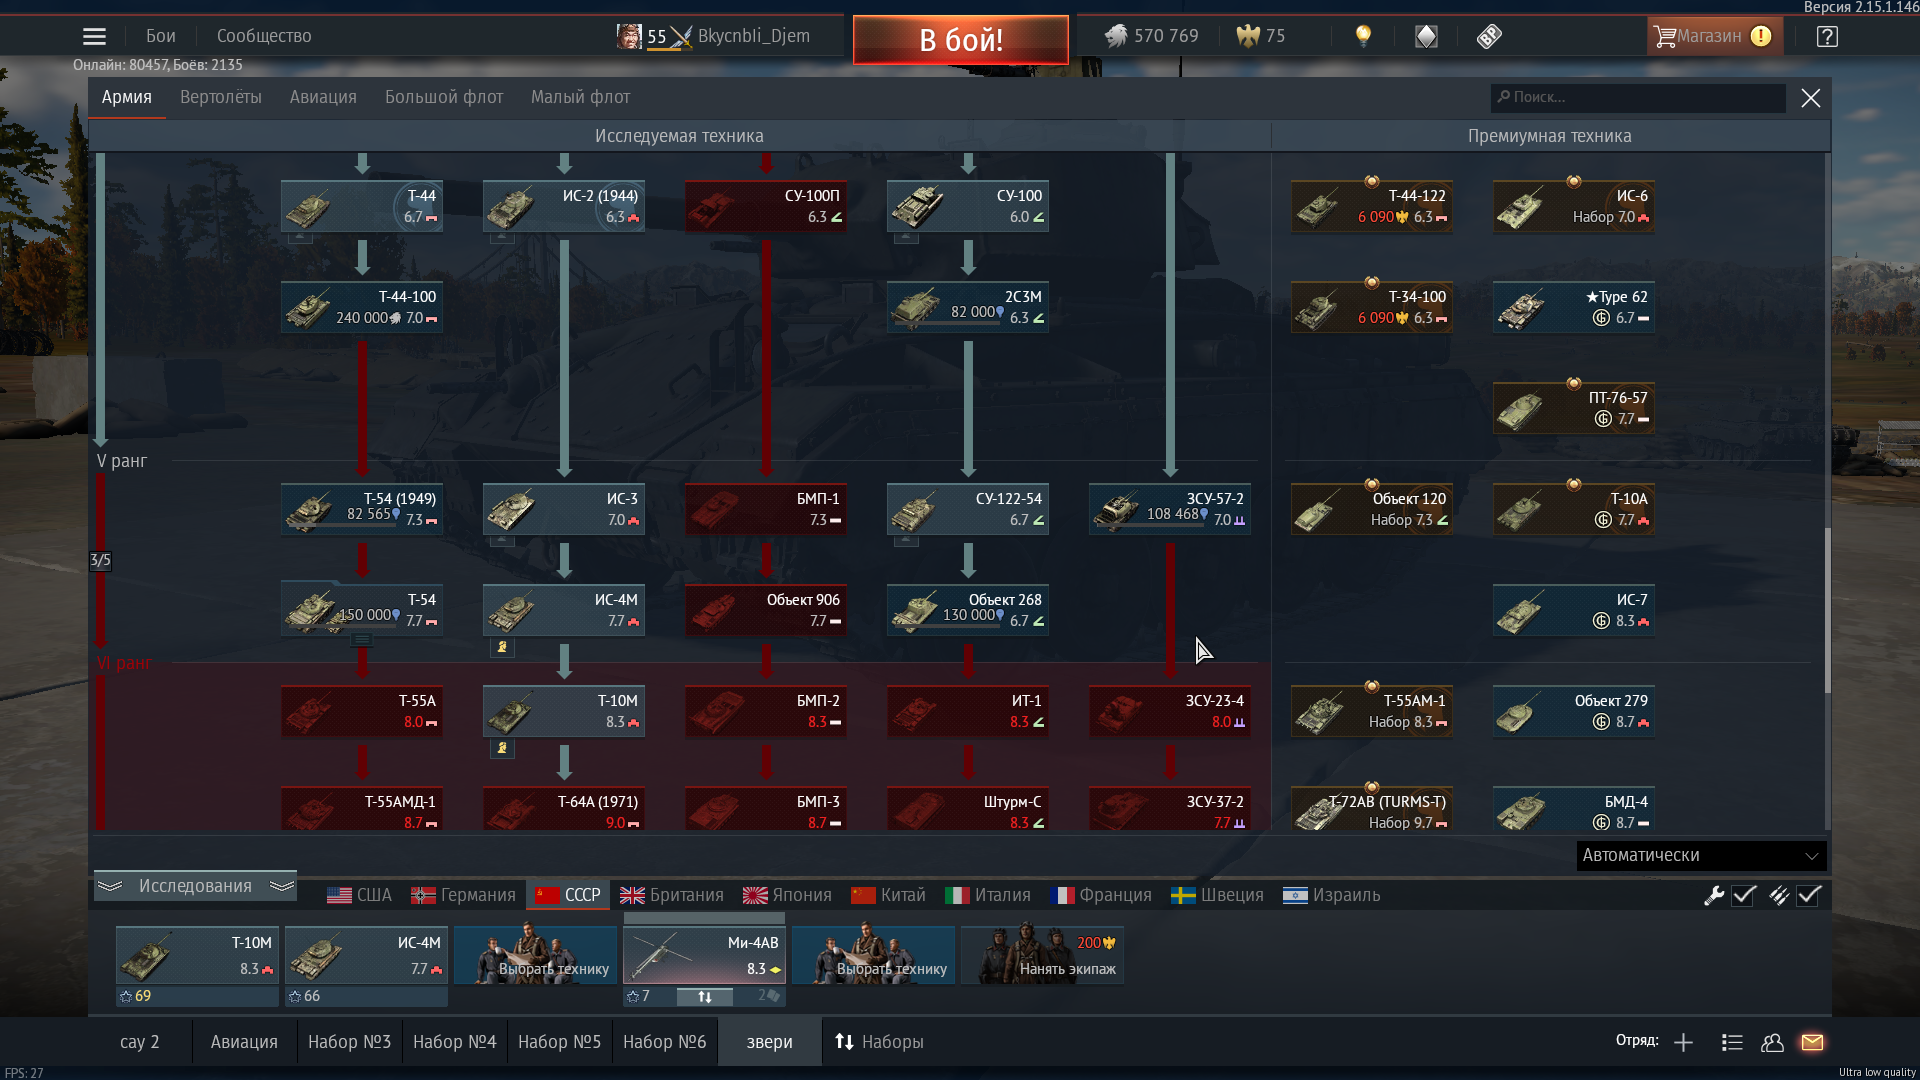Open the help question mark icon

coord(1827,36)
